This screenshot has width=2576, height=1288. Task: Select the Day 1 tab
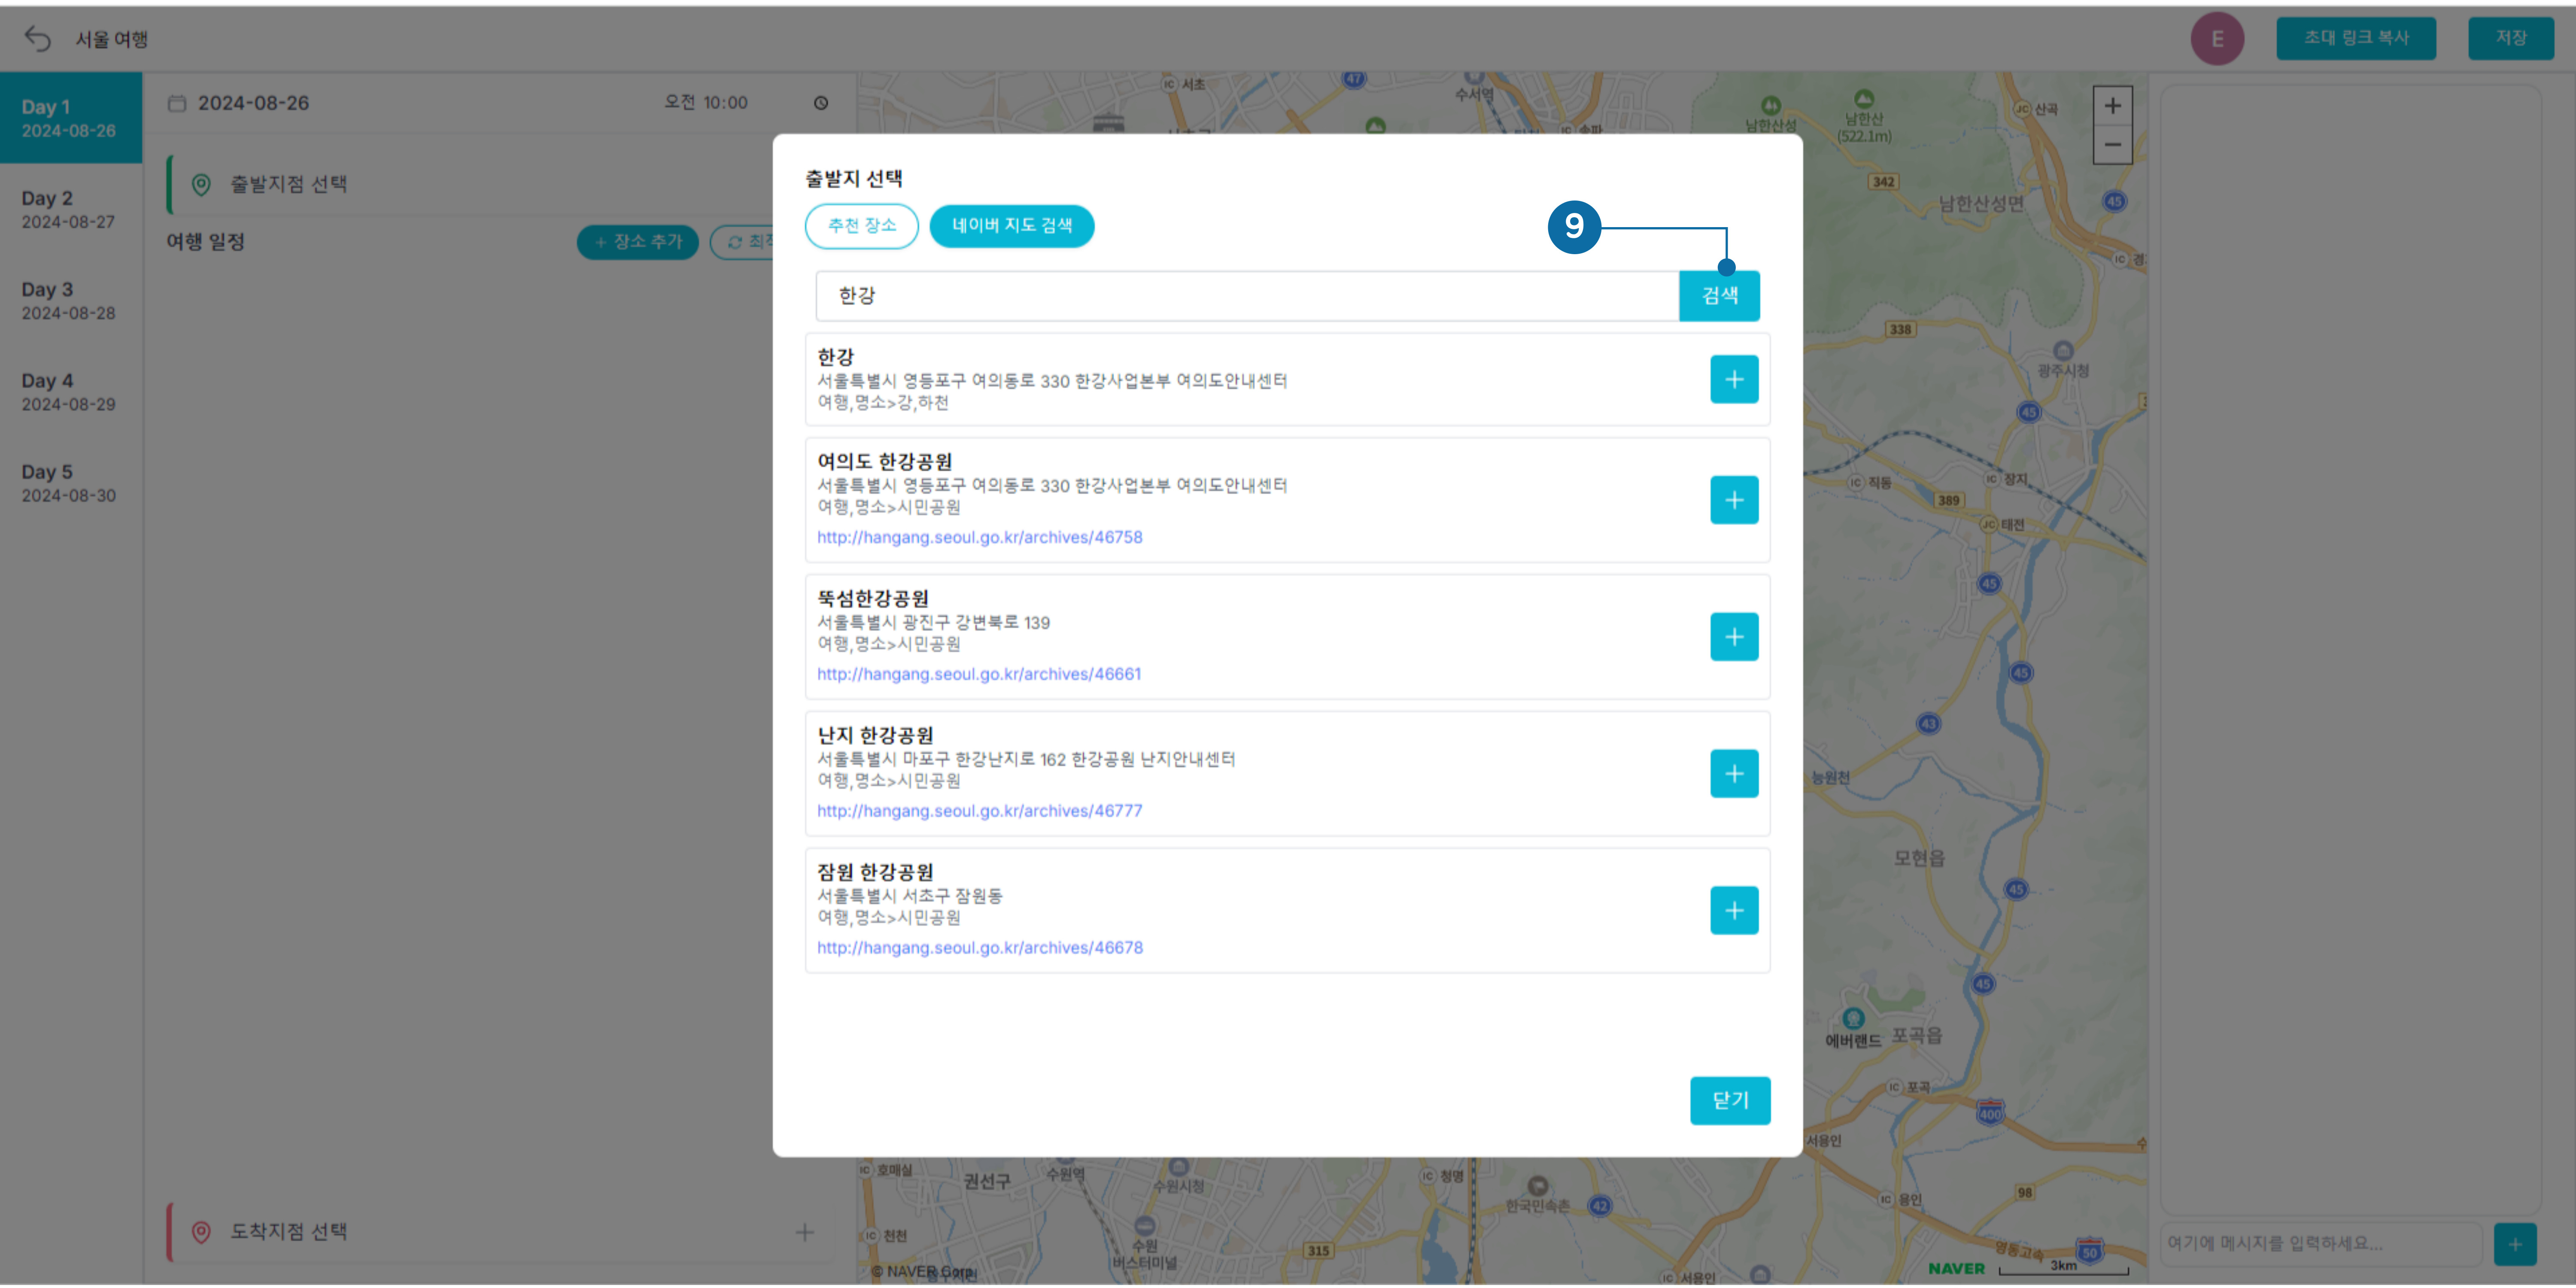[x=71, y=118]
